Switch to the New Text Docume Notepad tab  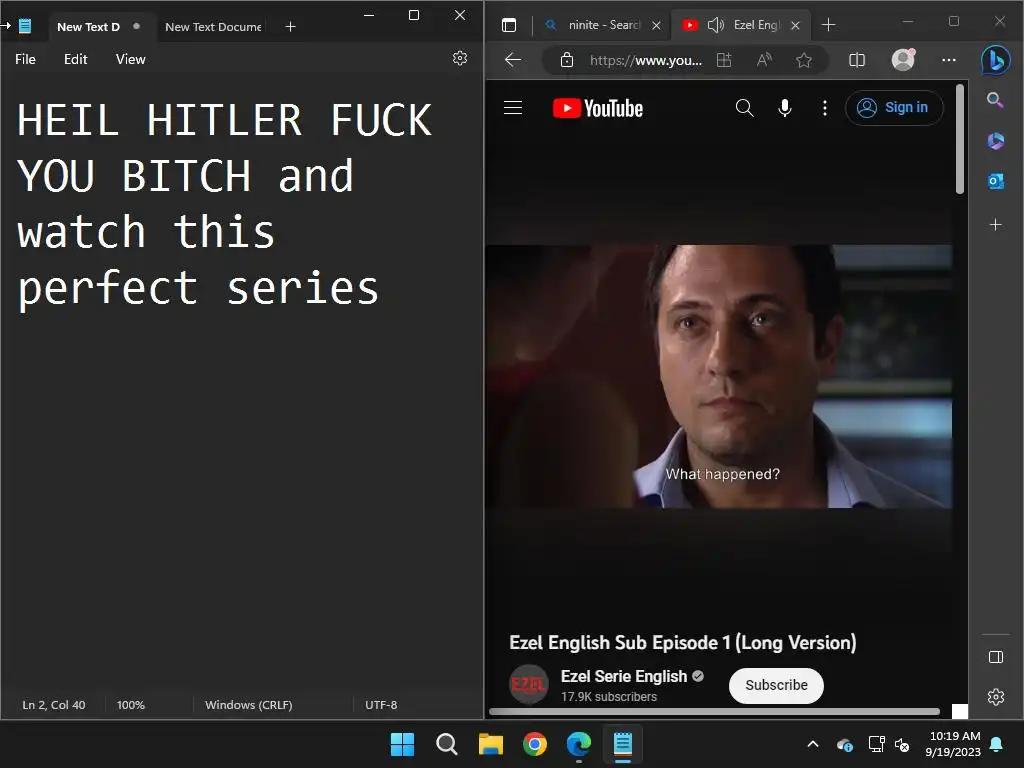pyautogui.click(x=213, y=27)
